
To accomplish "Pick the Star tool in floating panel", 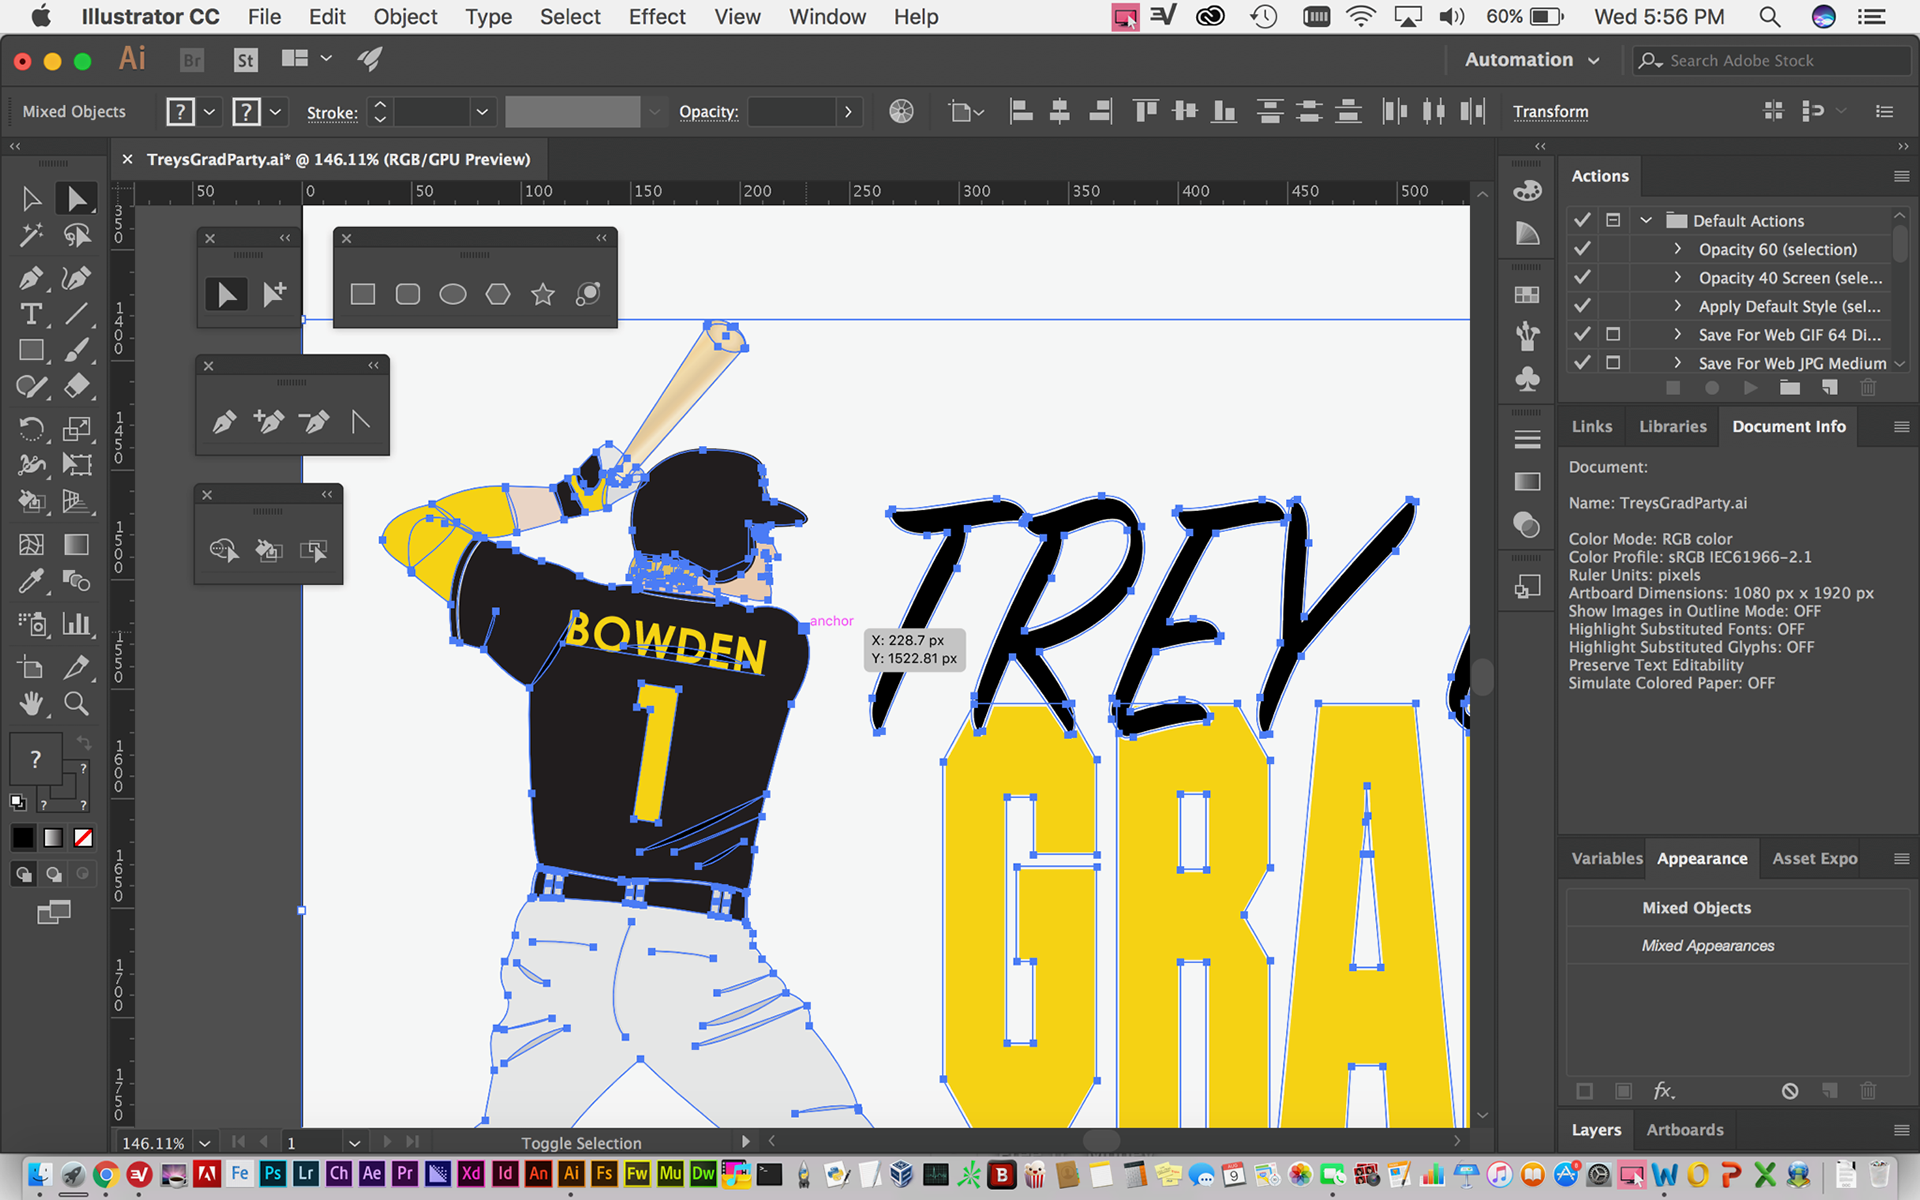I will coord(543,294).
